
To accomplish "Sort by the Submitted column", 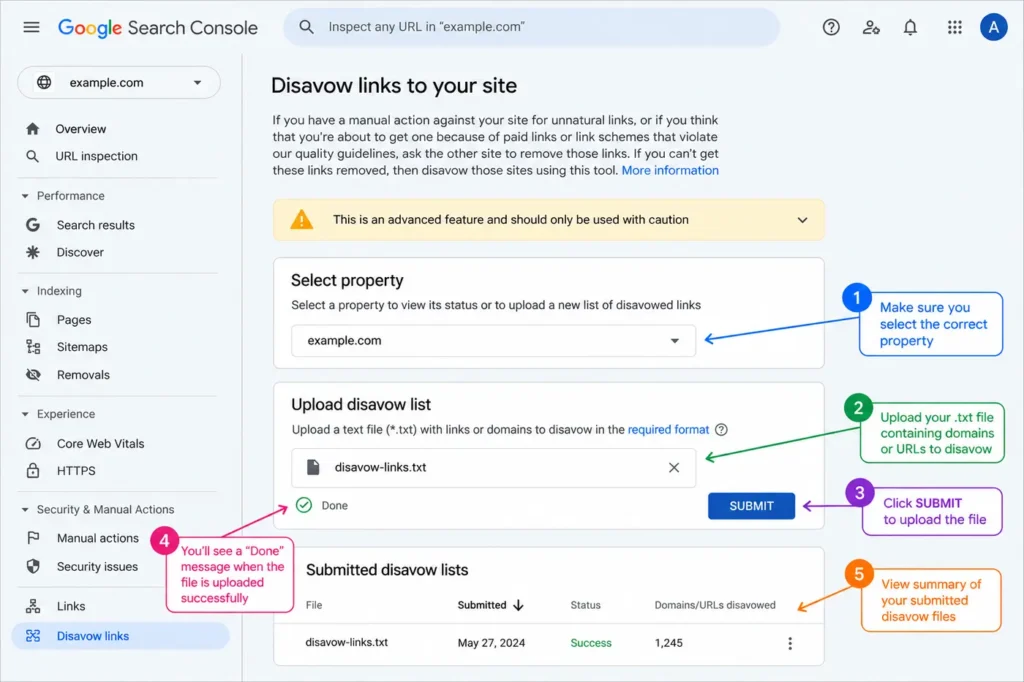I will click(490, 605).
